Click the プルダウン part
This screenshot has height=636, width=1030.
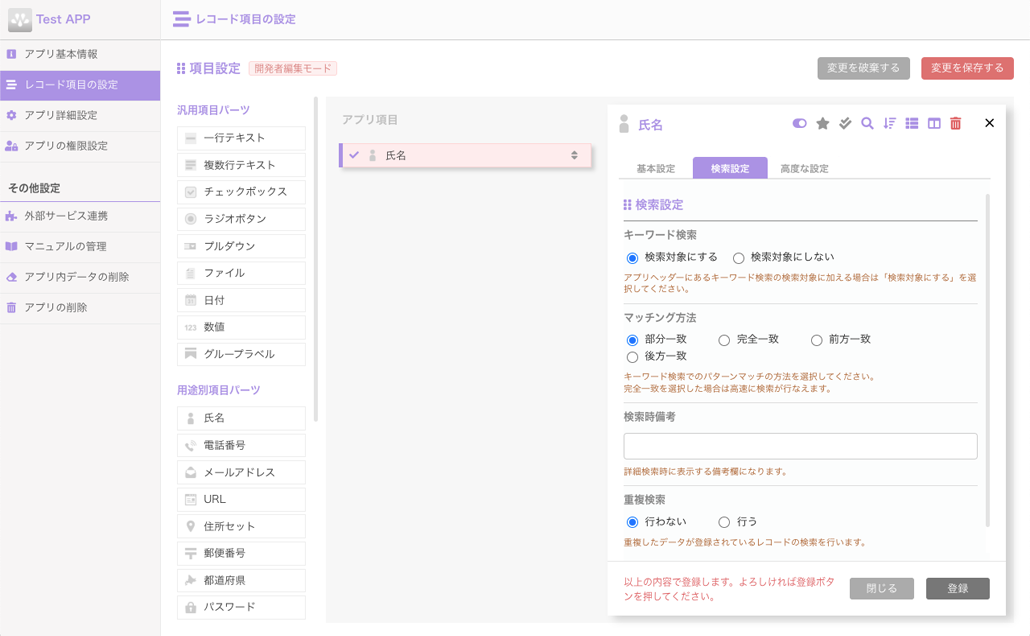pyautogui.click(x=241, y=246)
